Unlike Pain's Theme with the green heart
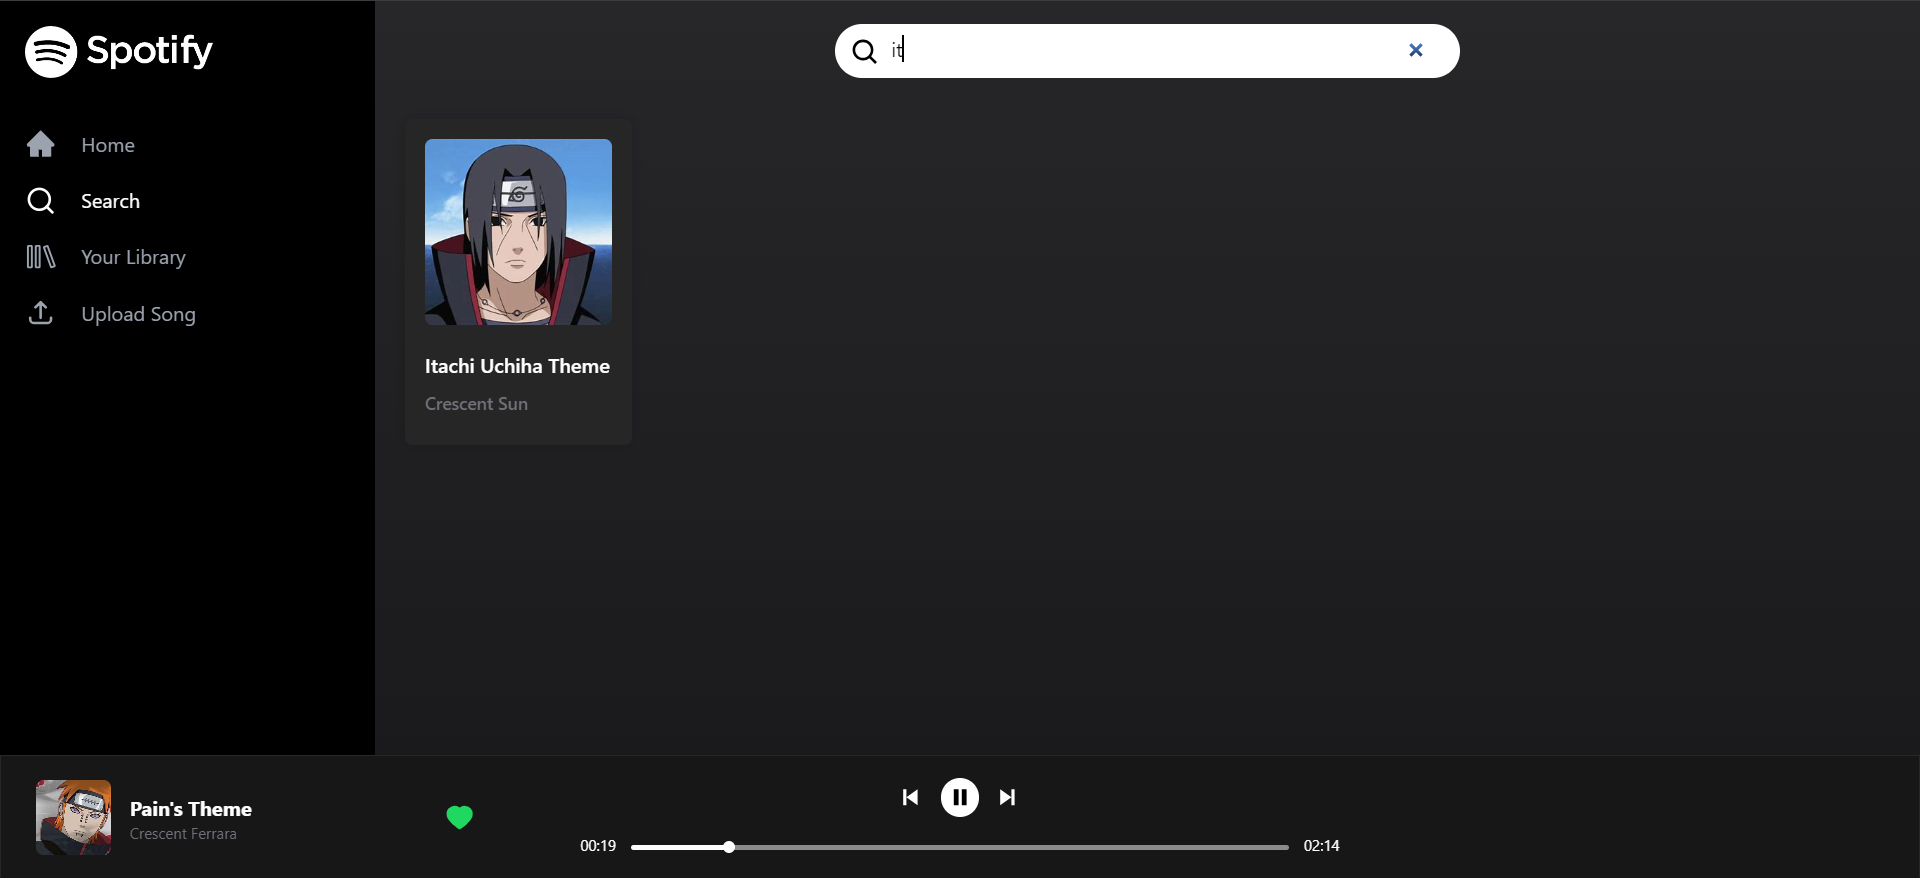1920x878 pixels. [459, 817]
